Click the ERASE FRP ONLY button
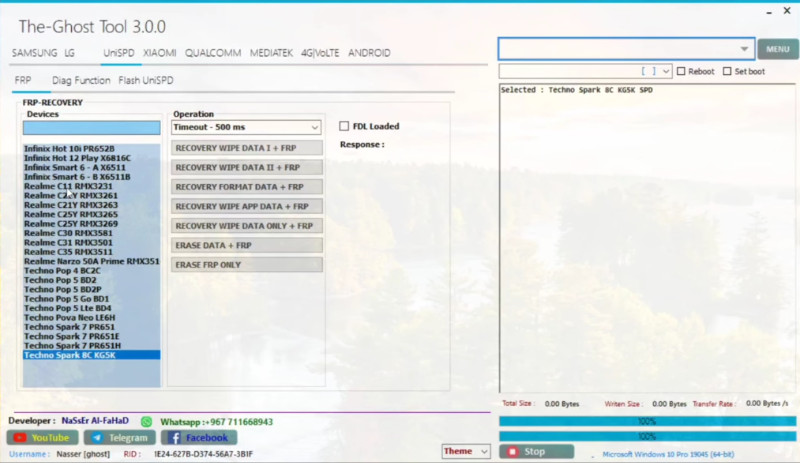Image resolution: width=800 pixels, height=463 pixels. 247,264
